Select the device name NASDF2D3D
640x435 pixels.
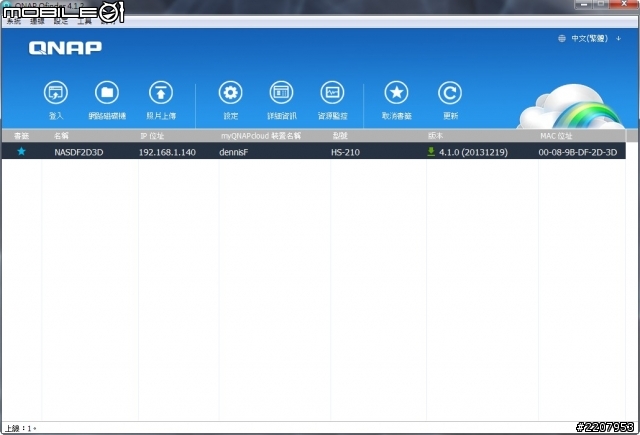(x=79, y=152)
